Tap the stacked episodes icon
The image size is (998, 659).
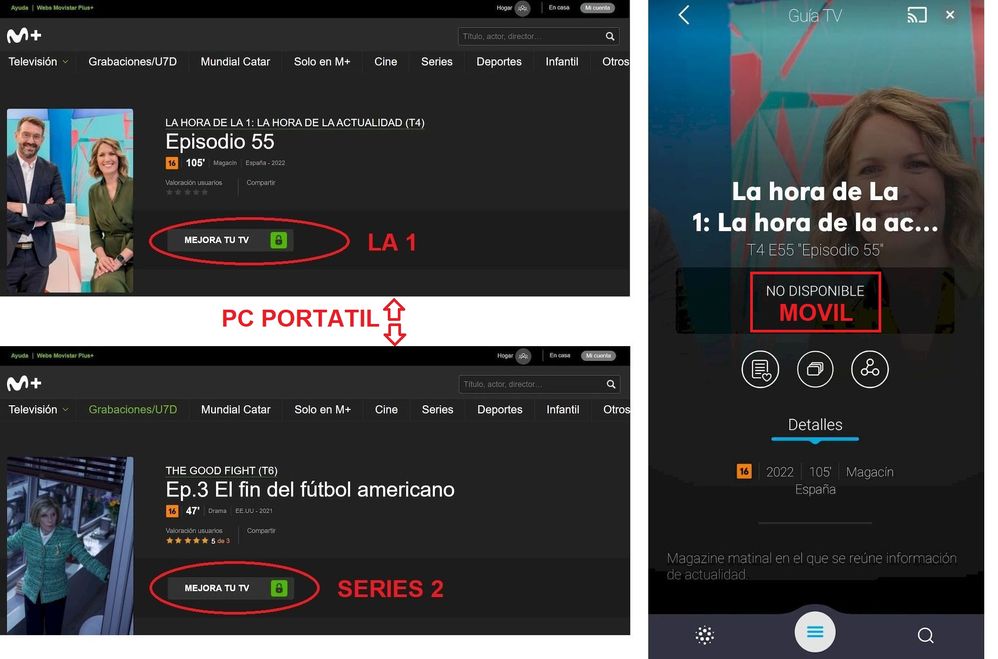point(815,369)
